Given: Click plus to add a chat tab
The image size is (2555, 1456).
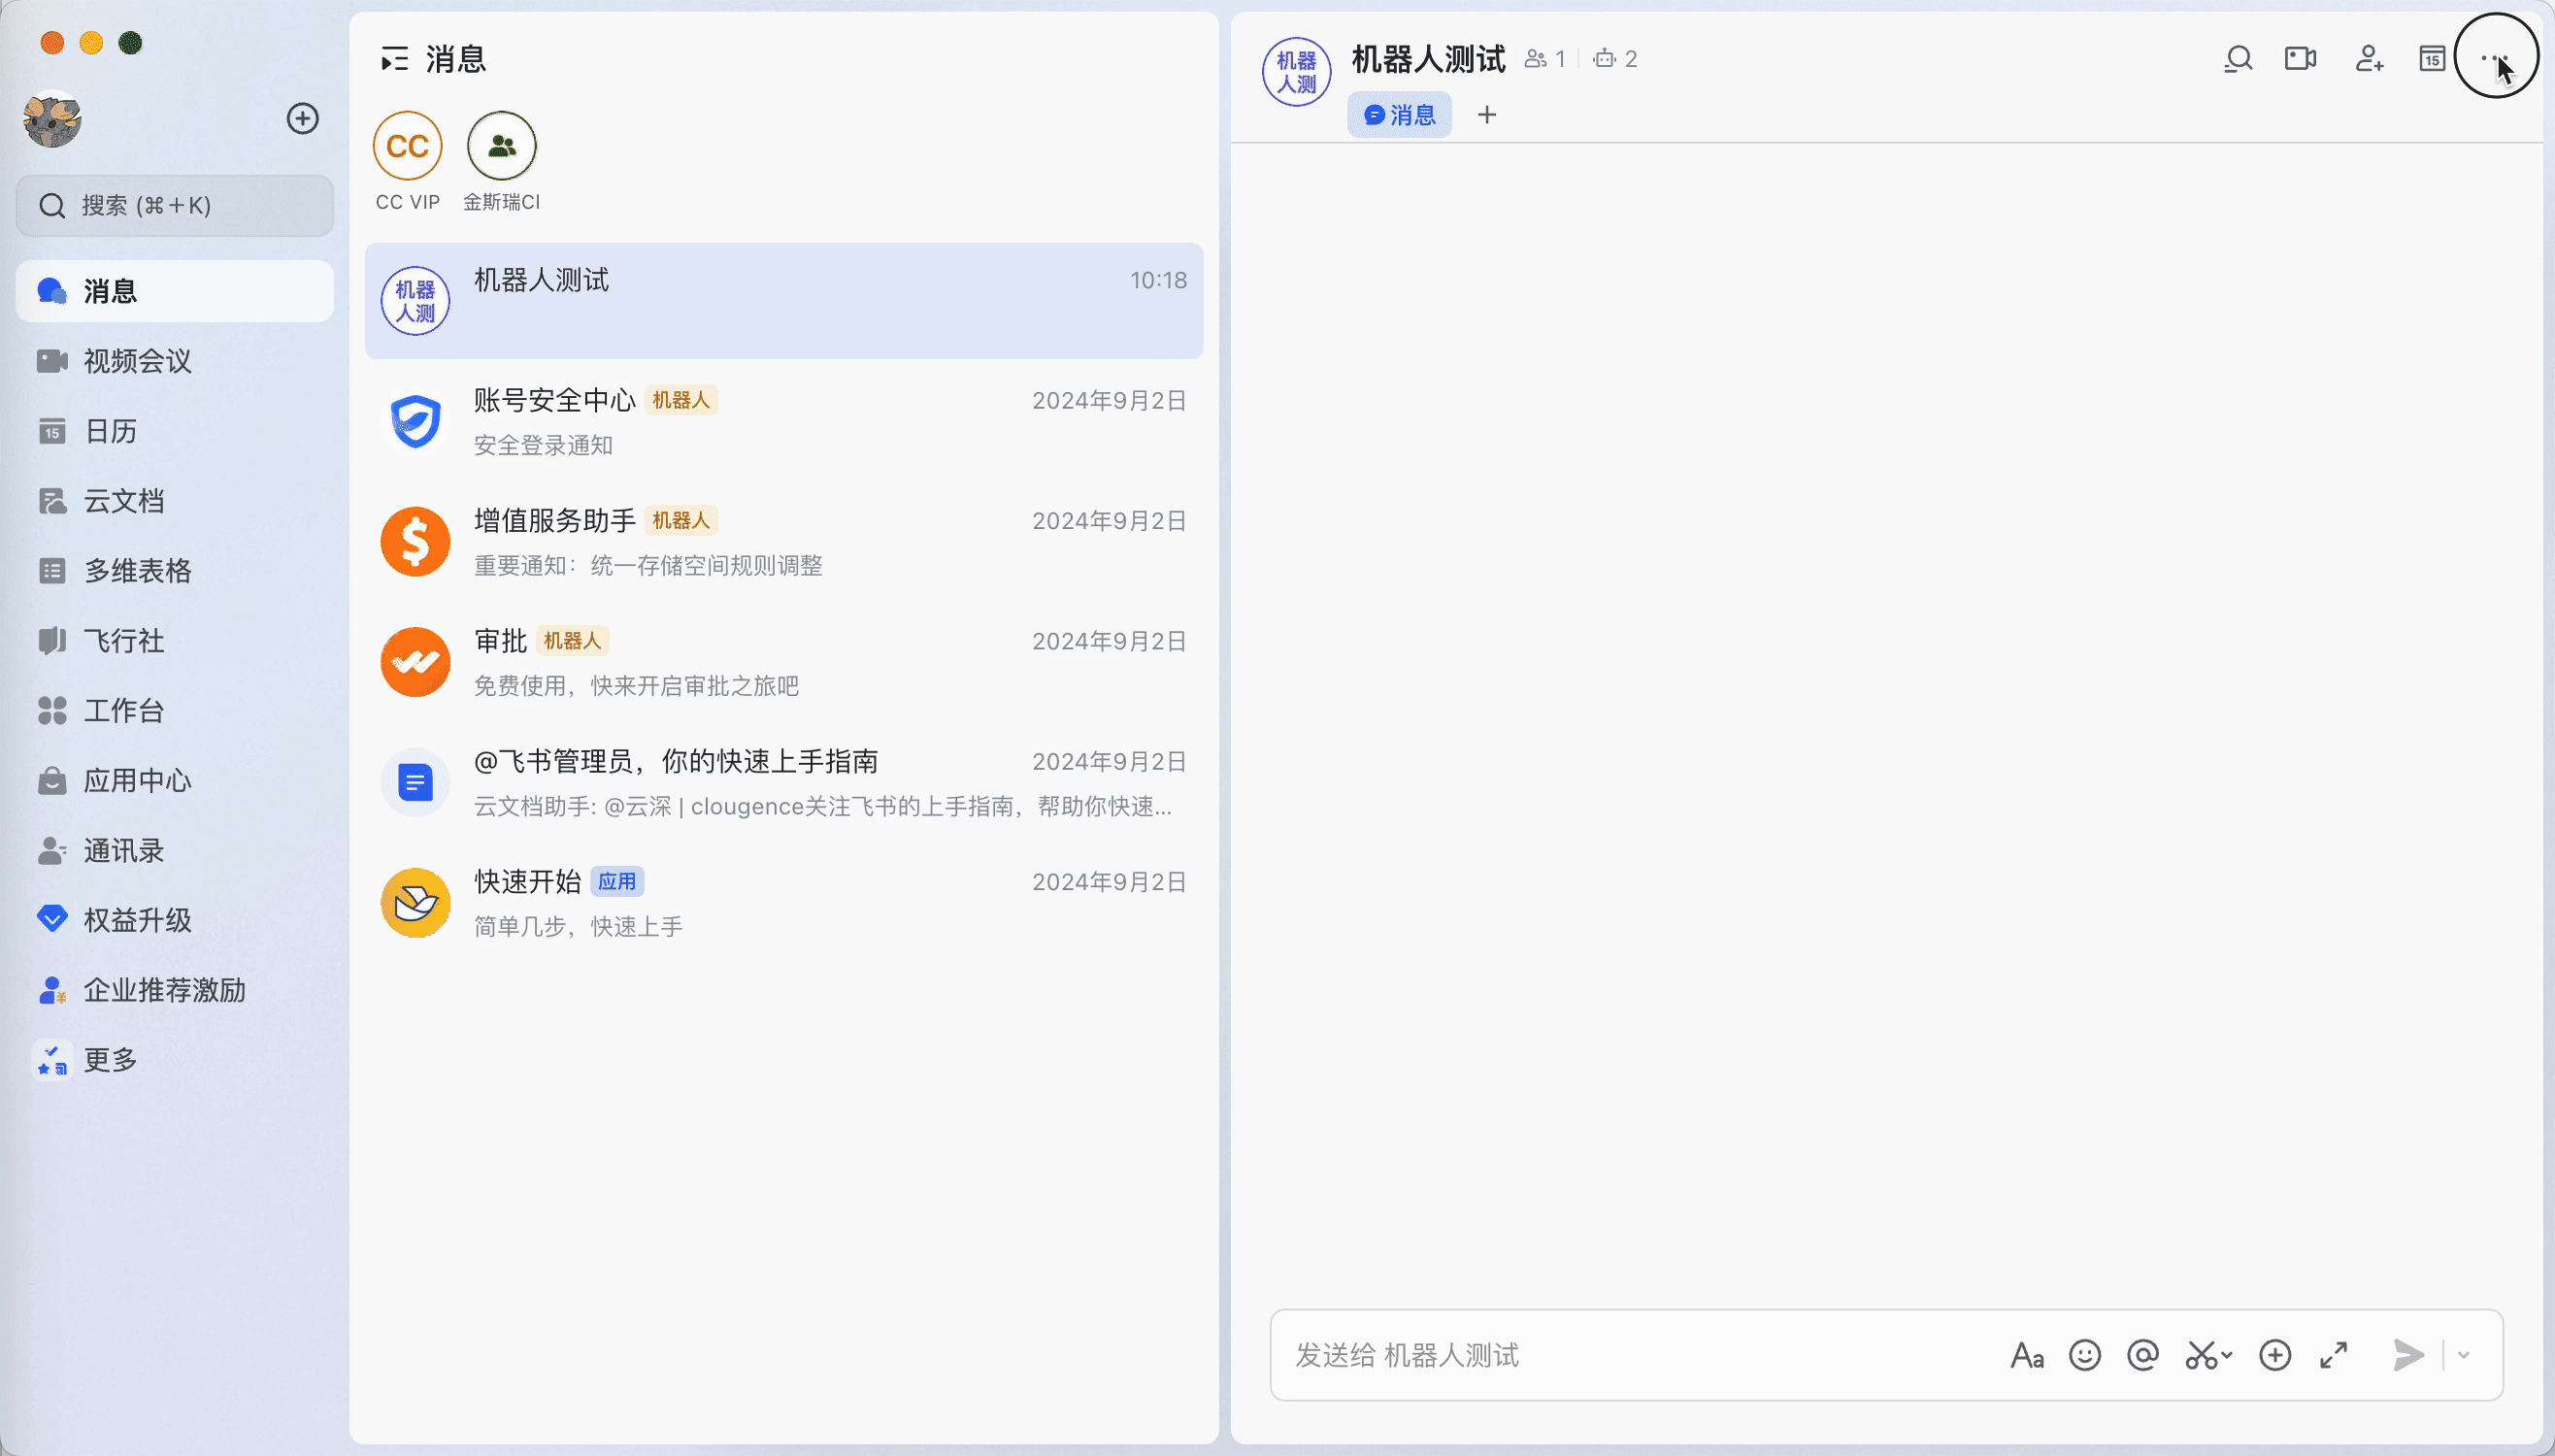Looking at the screenshot, I should (x=1487, y=115).
